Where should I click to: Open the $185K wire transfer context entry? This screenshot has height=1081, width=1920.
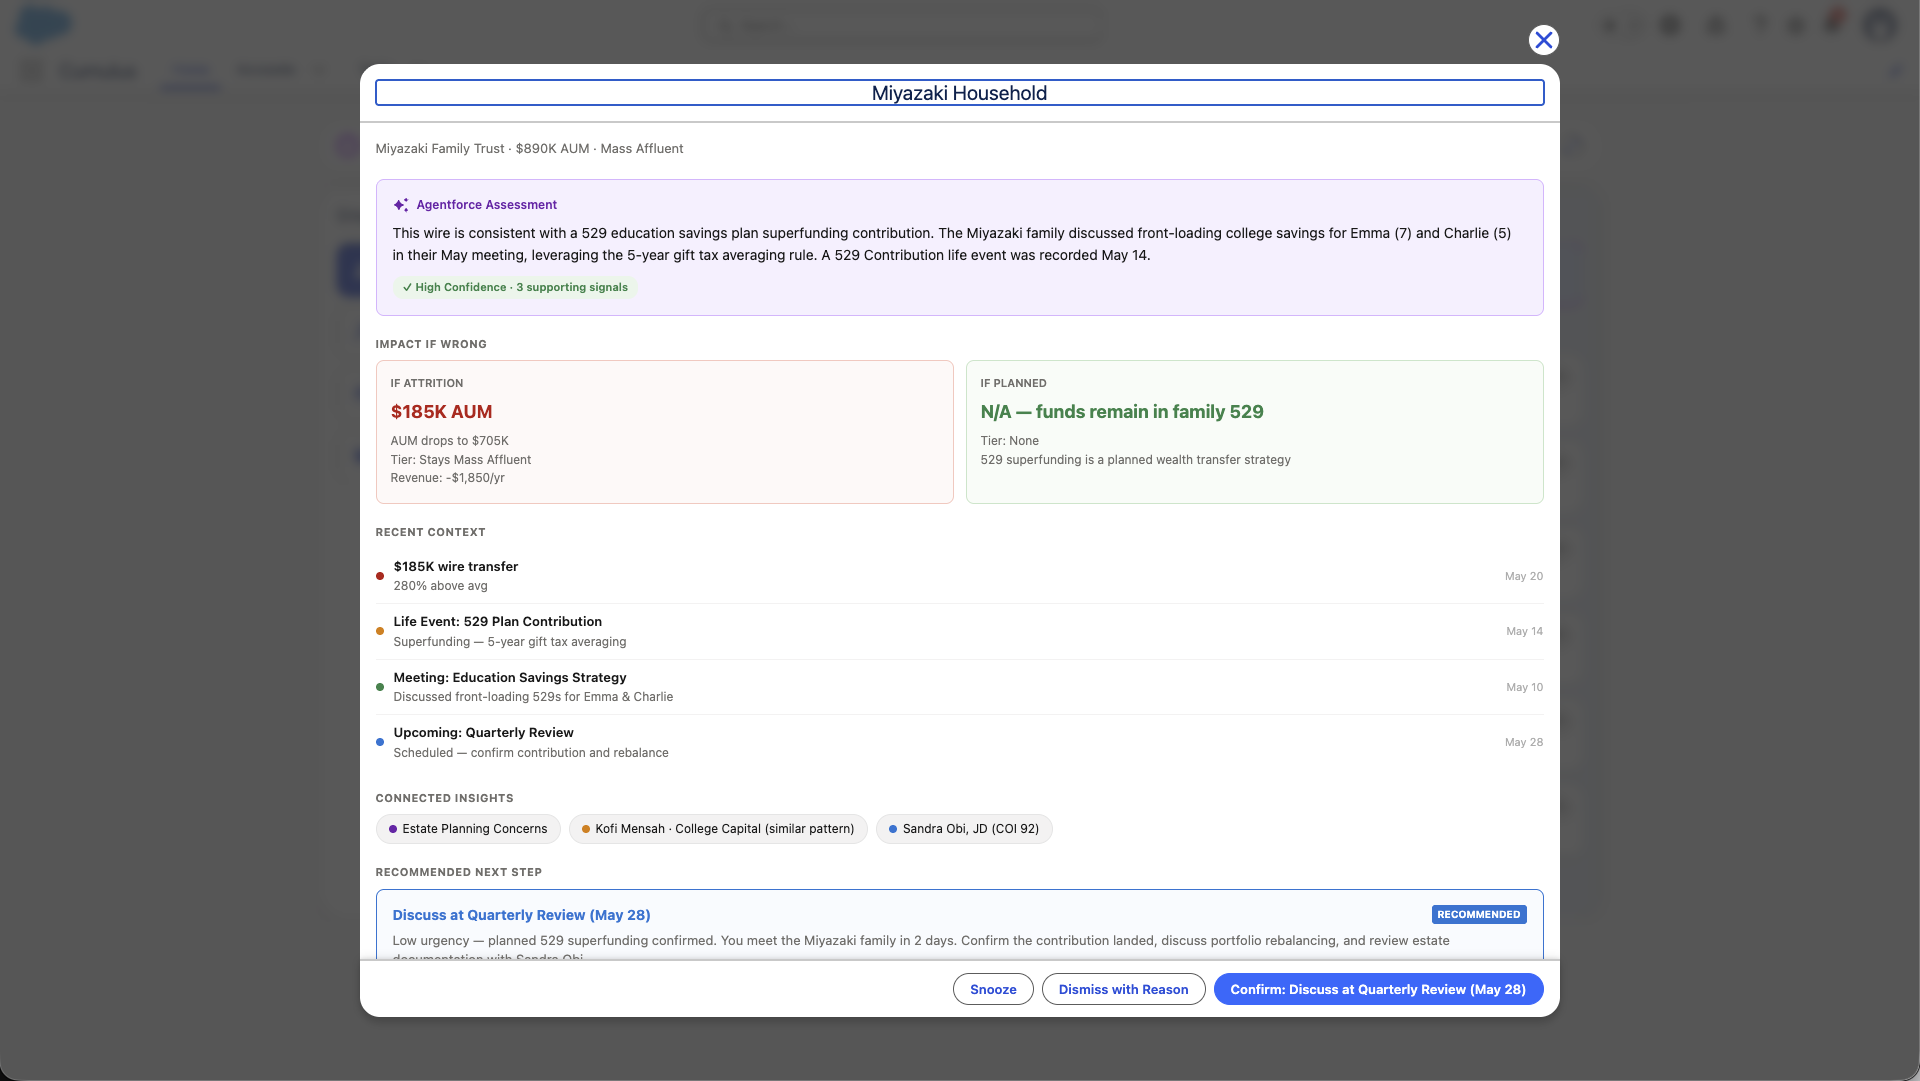[x=959, y=576]
